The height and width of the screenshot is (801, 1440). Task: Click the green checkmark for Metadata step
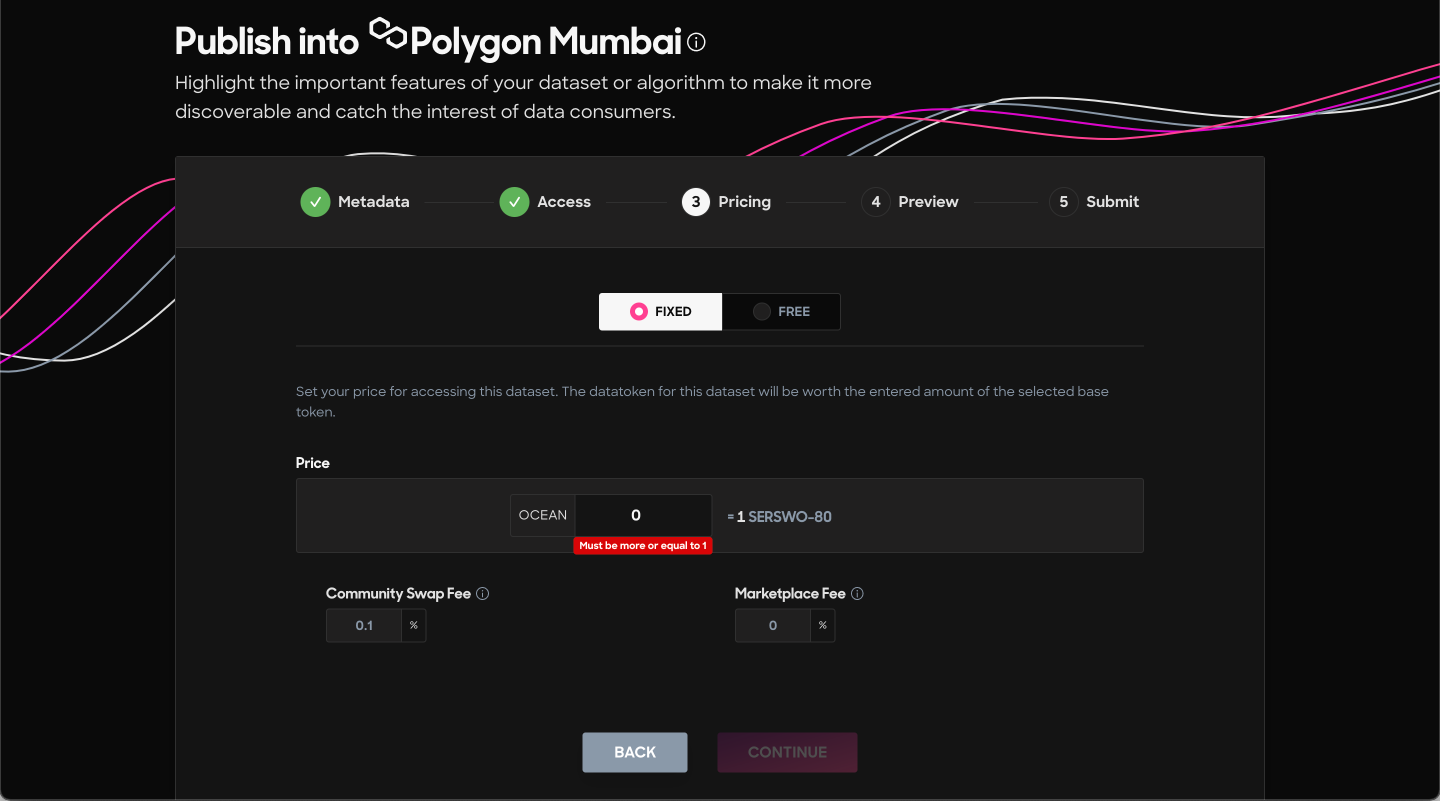[x=315, y=202]
